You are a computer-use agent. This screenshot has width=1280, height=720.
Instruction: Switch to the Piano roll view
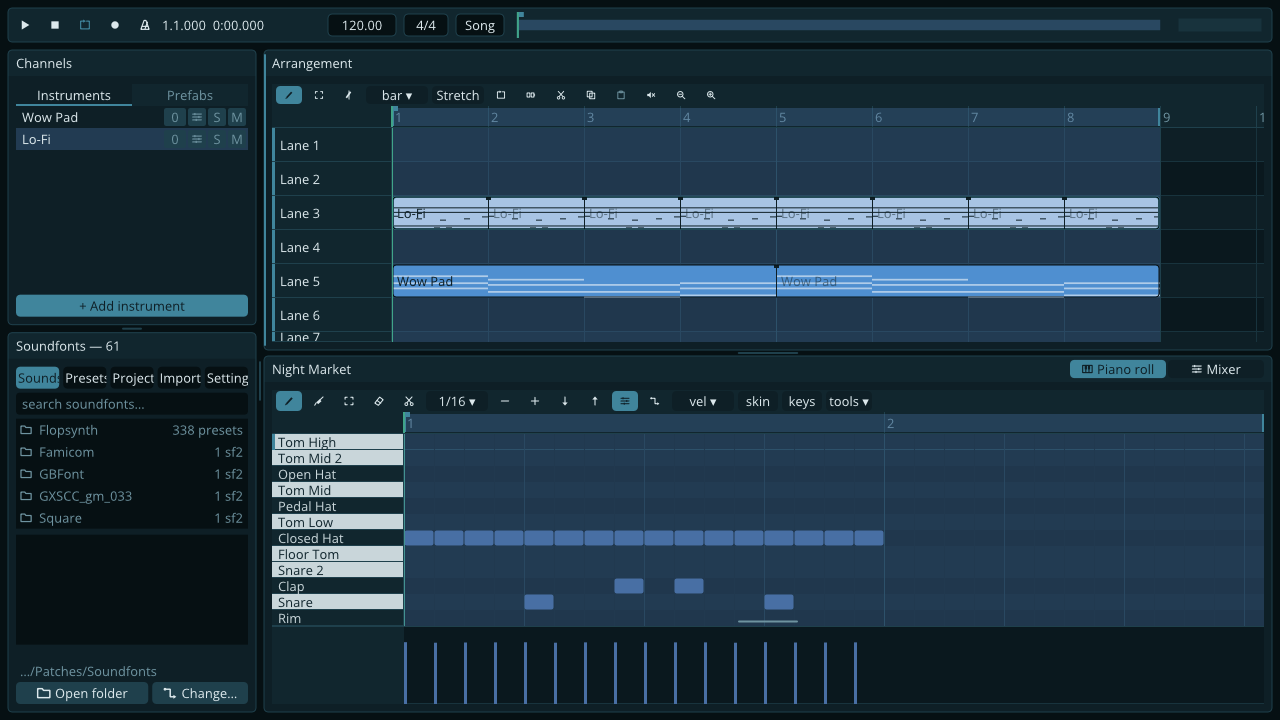pos(1118,369)
